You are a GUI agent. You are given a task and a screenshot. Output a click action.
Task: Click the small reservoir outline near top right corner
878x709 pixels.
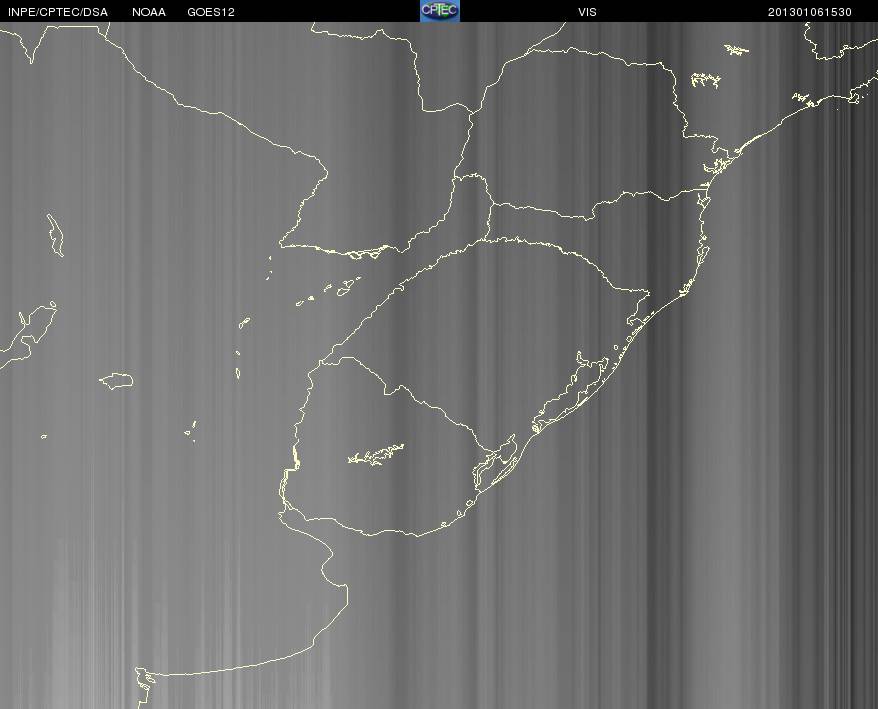coord(737,49)
